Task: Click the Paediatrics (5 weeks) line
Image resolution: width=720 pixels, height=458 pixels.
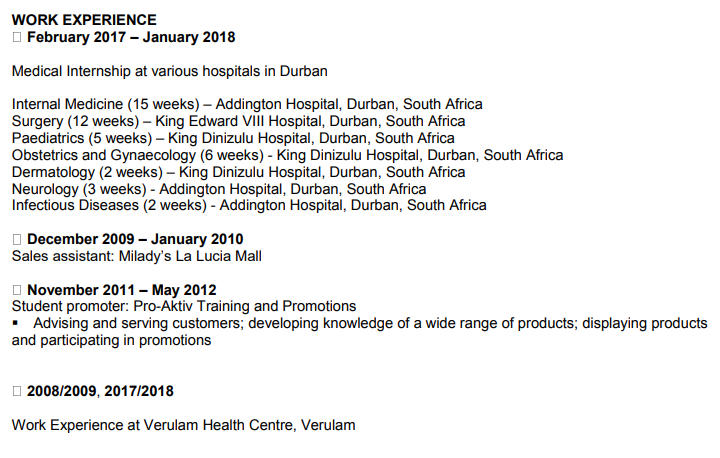Action: [233, 138]
